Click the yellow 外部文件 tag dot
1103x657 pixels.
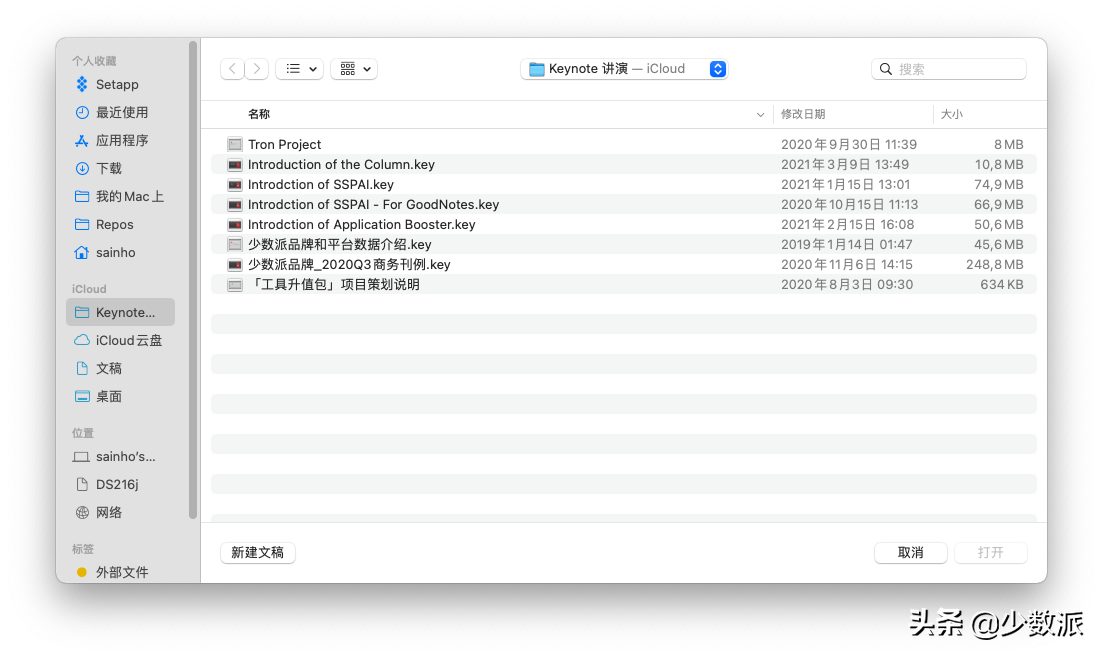(82, 573)
